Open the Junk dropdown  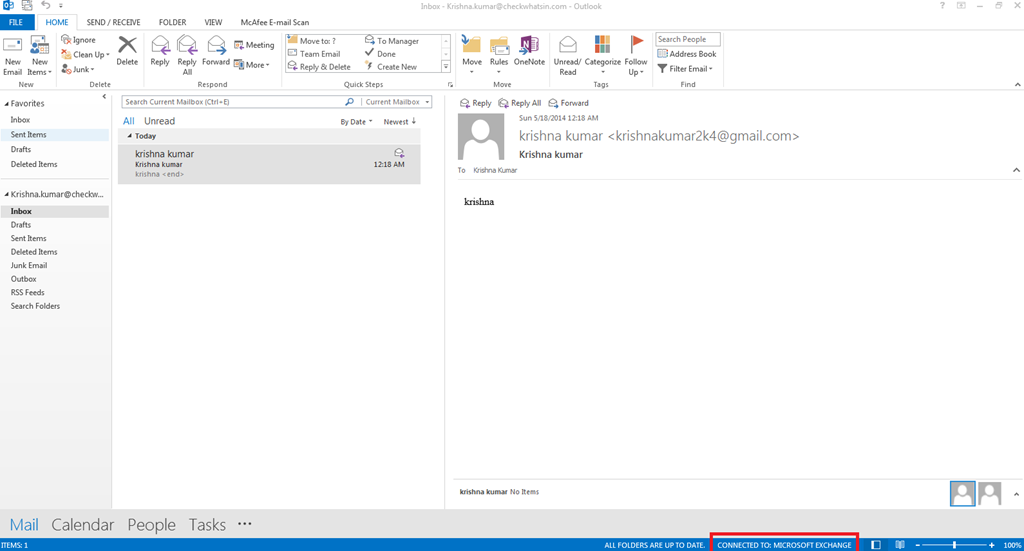tap(78, 69)
